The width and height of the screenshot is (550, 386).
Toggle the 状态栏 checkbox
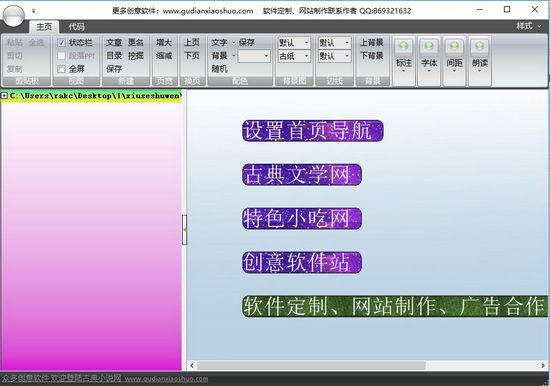click(x=61, y=42)
